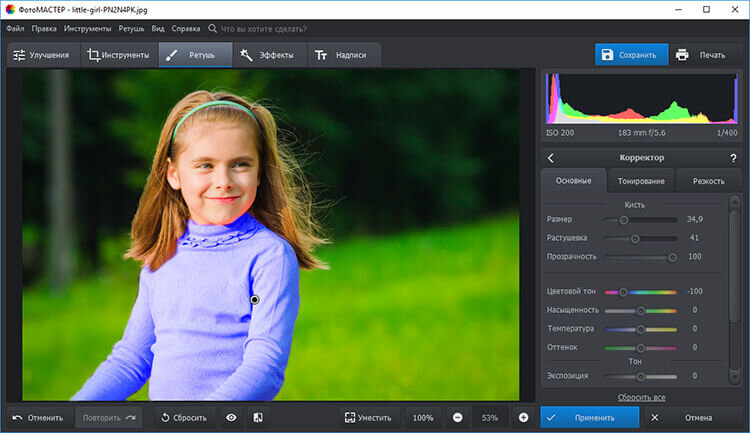Open the Тонирование tab
The height and width of the screenshot is (433, 750).
(x=641, y=181)
